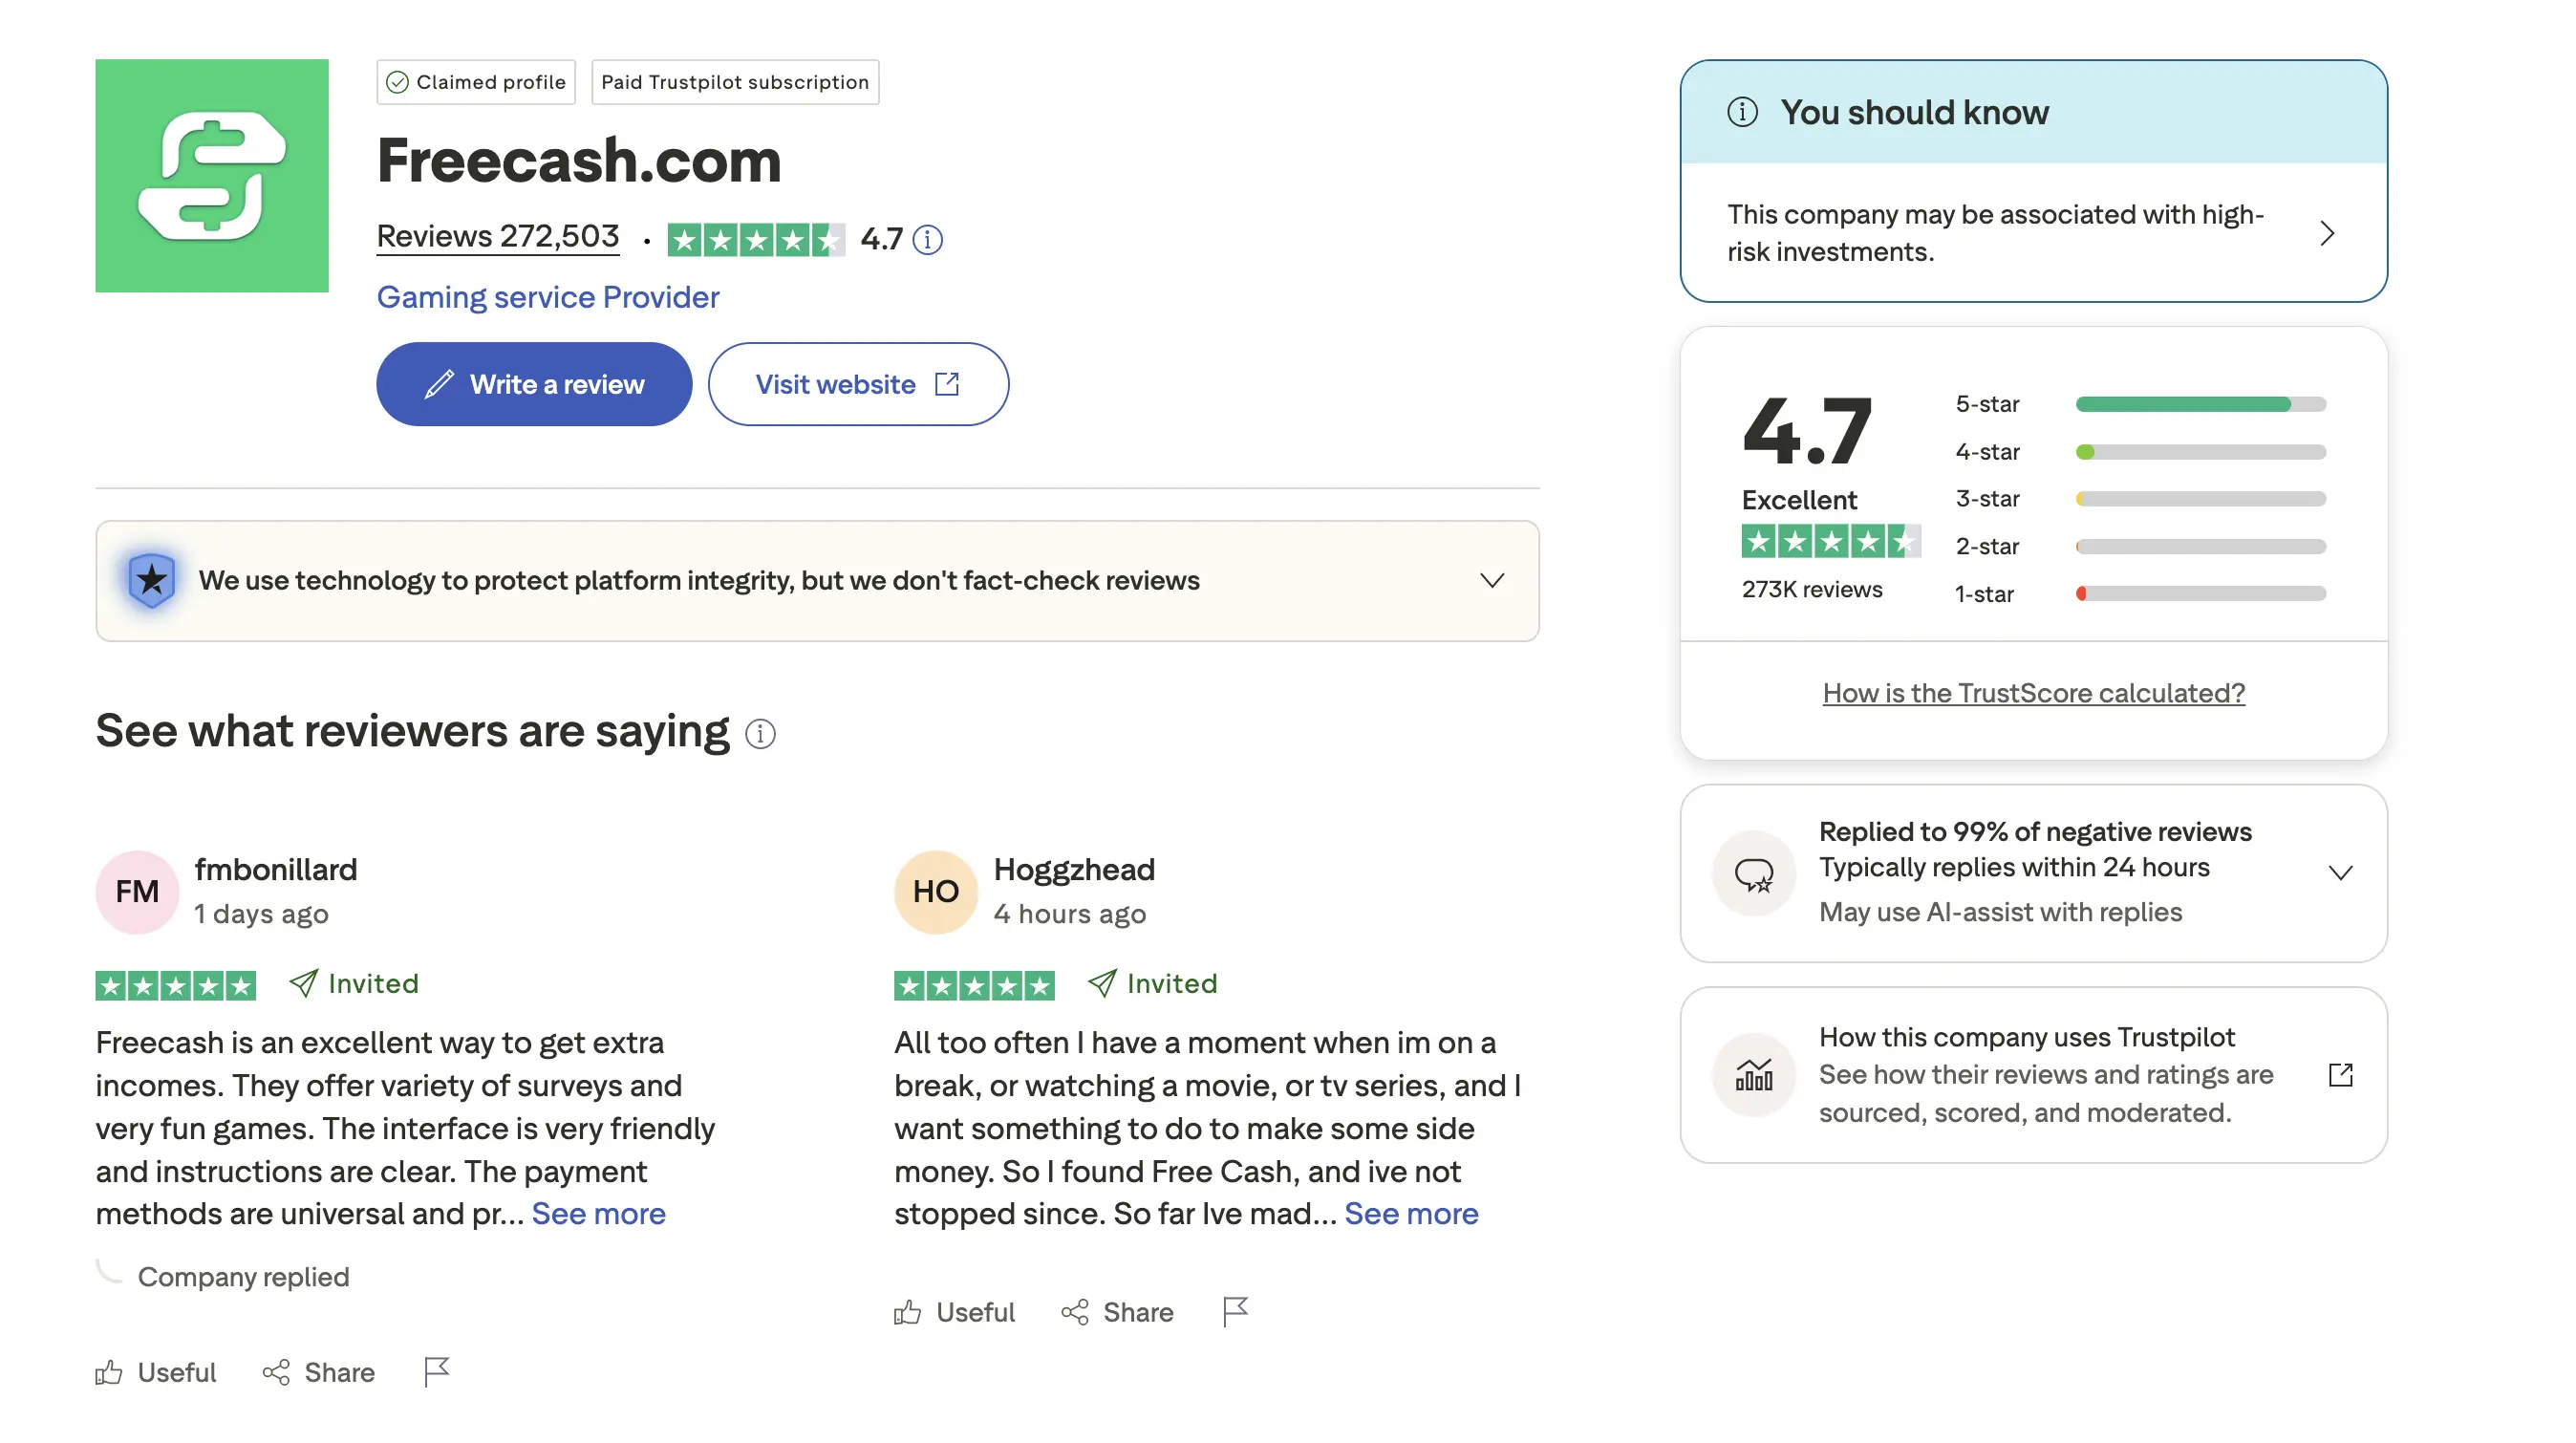
Task: Share fmbonillard's review
Action: point(318,1372)
